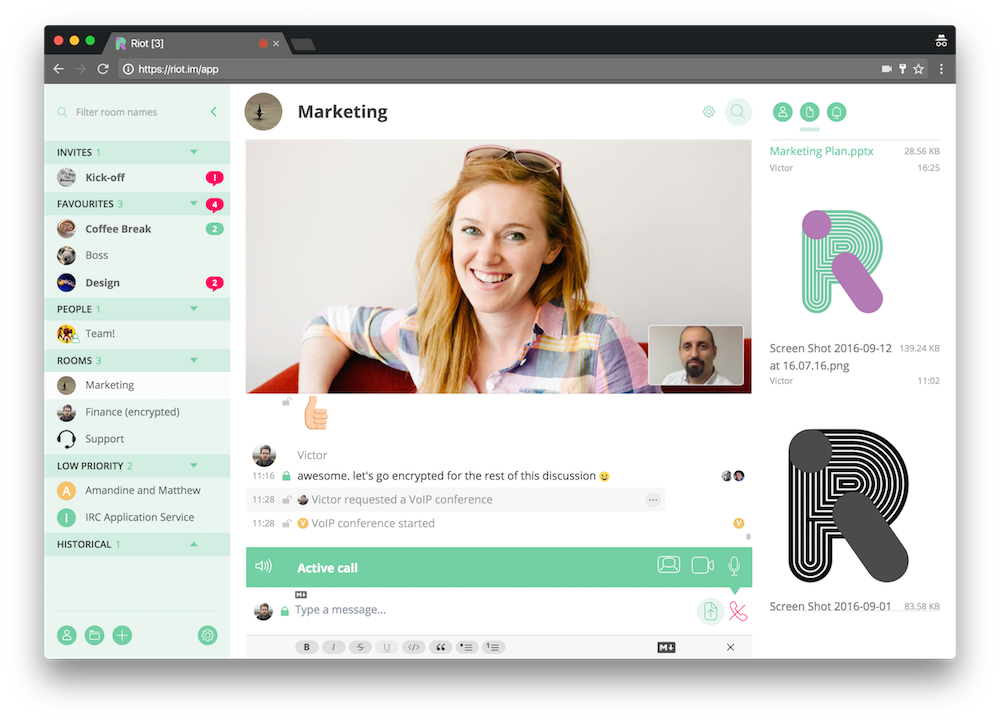Click the Filter room names field
The height and width of the screenshot is (722, 1000).
tap(130, 112)
